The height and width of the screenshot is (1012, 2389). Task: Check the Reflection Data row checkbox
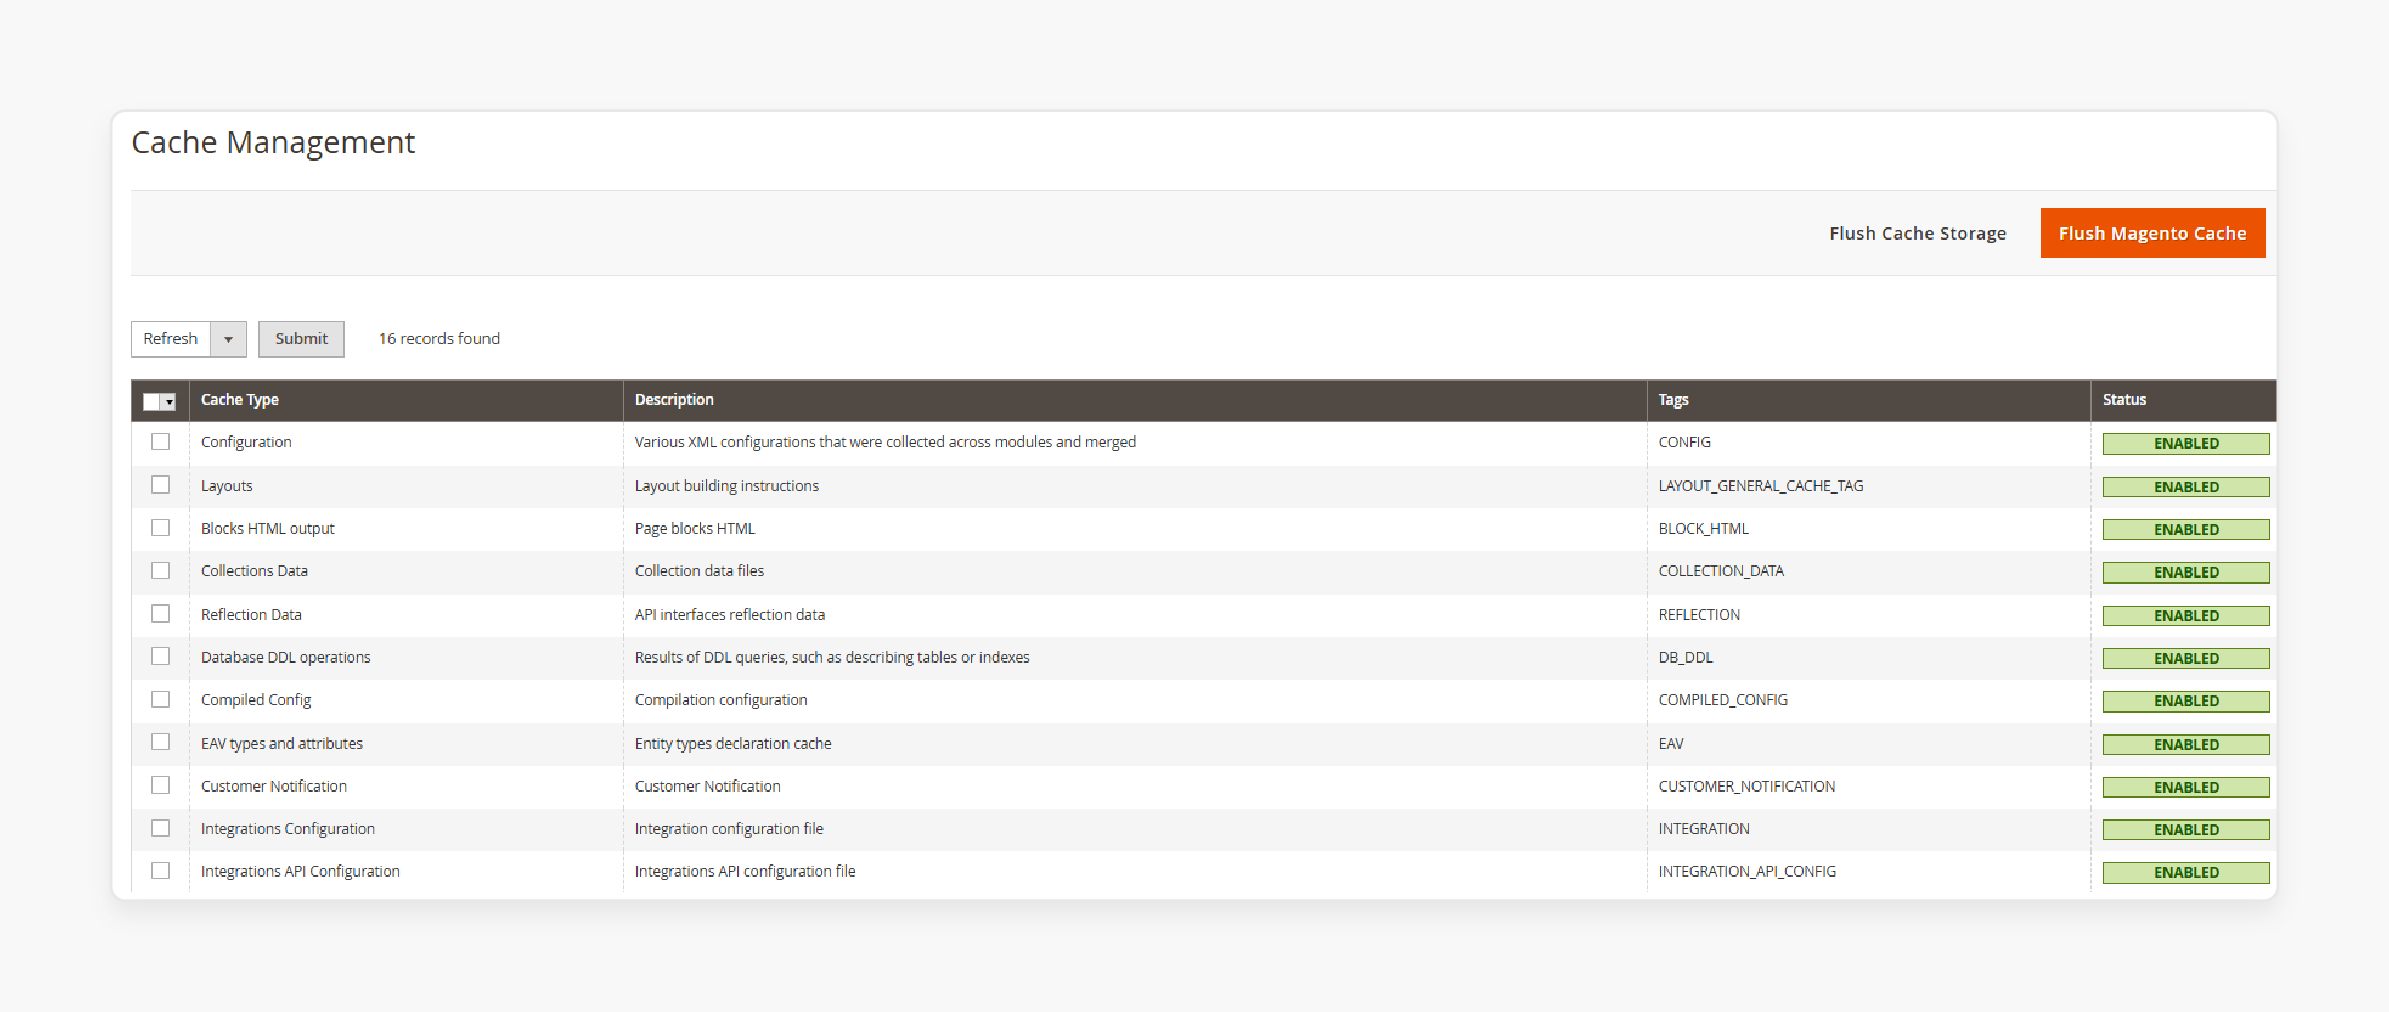click(160, 613)
